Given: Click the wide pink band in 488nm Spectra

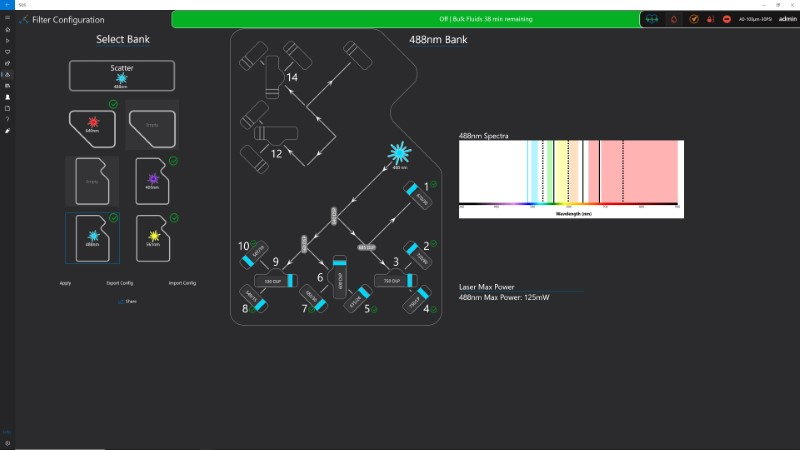Looking at the screenshot, I should click(639, 172).
